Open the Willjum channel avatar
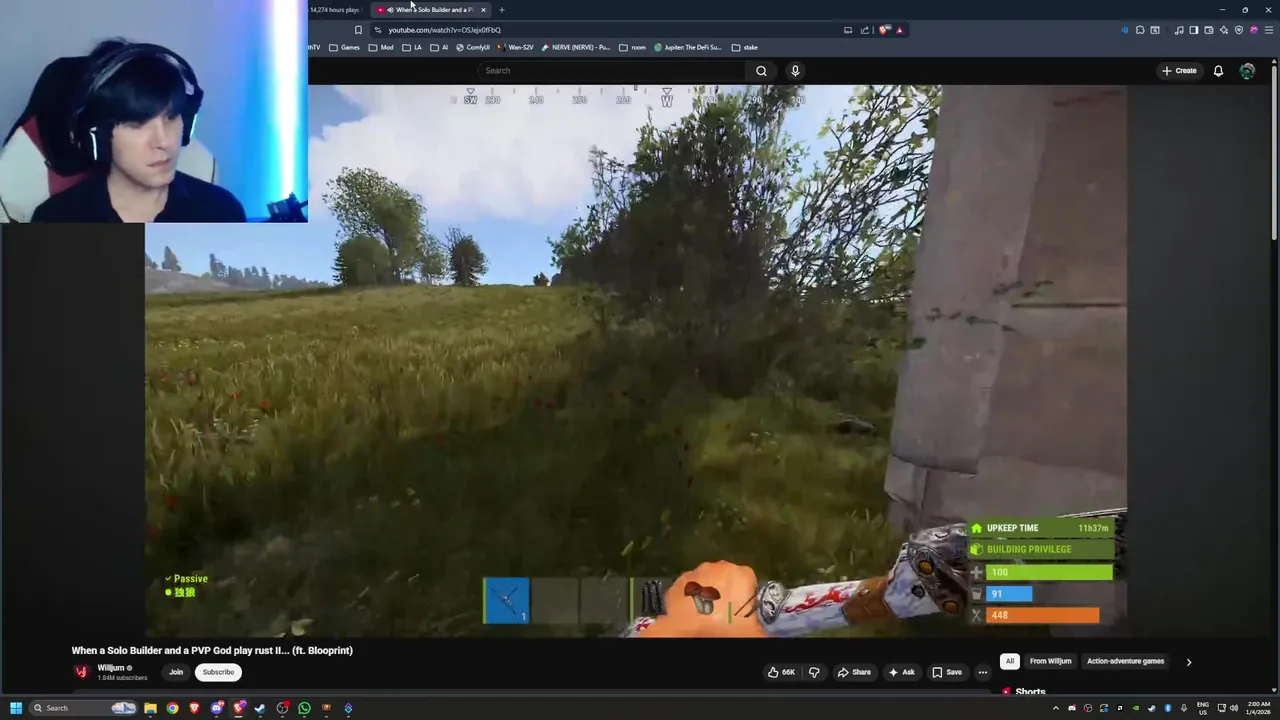Screen dimensions: 1280x720 (82, 672)
